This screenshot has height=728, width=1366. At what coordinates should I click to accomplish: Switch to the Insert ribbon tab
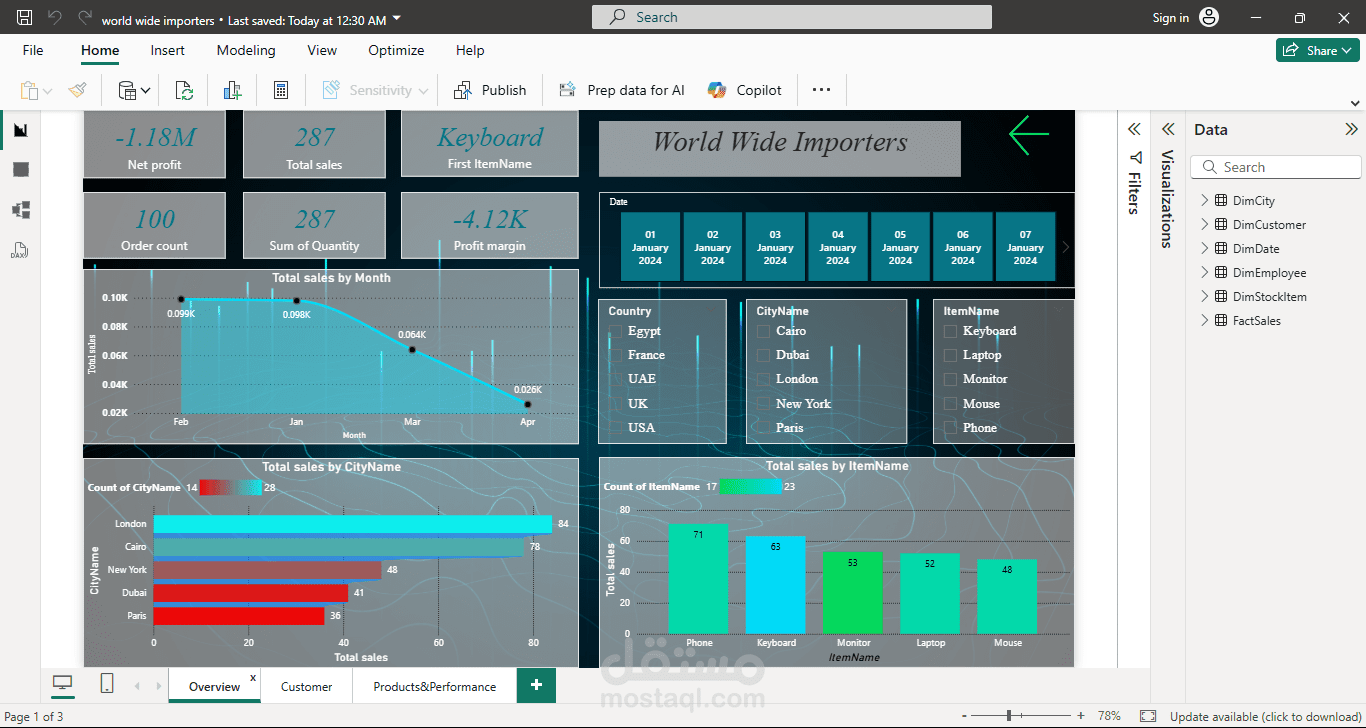(x=168, y=50)
